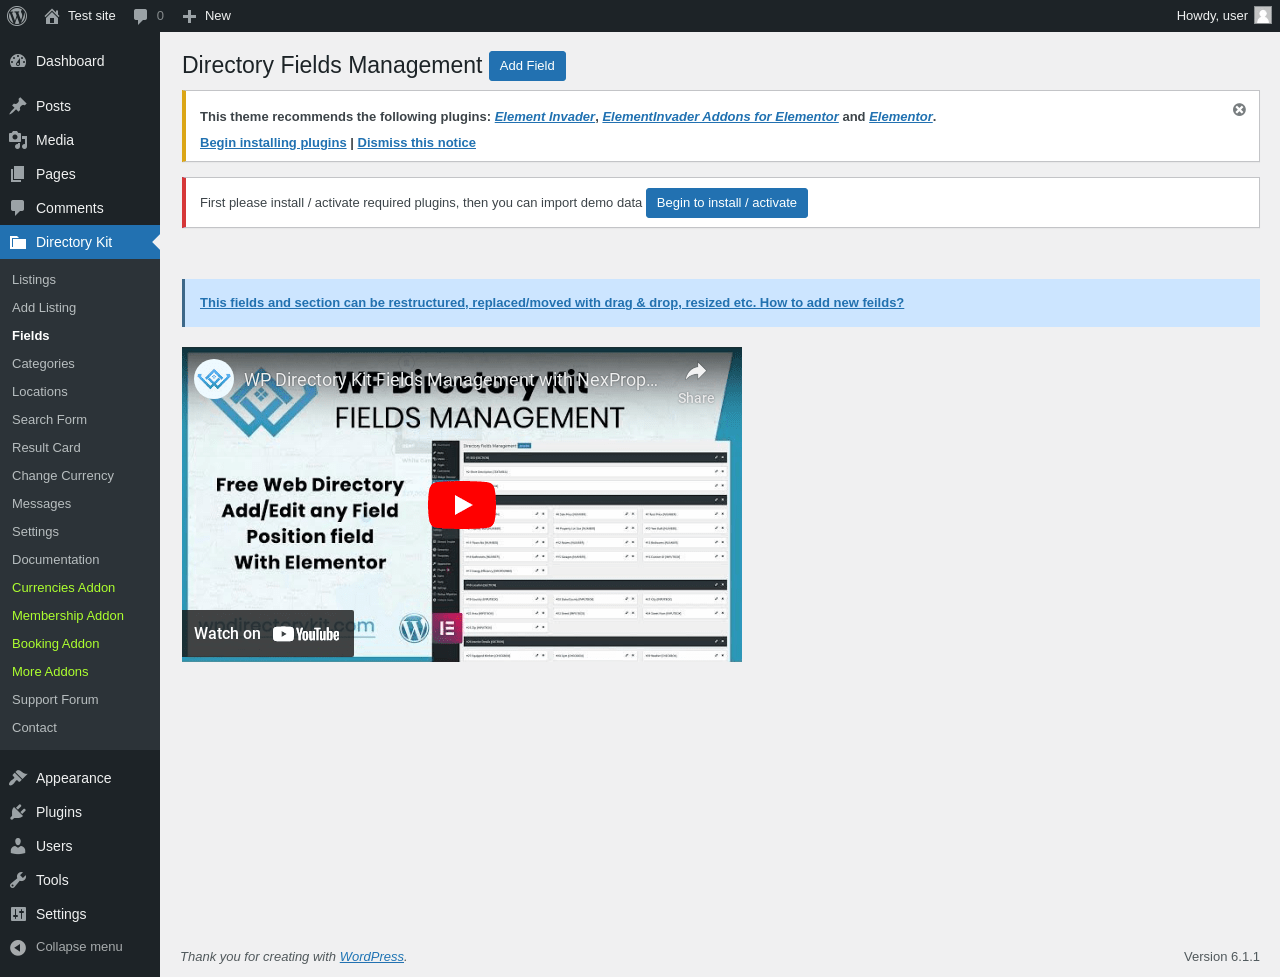Click the Media icon in sidebar
This screenshot has height=977, width=1280.
pos(18,140)
